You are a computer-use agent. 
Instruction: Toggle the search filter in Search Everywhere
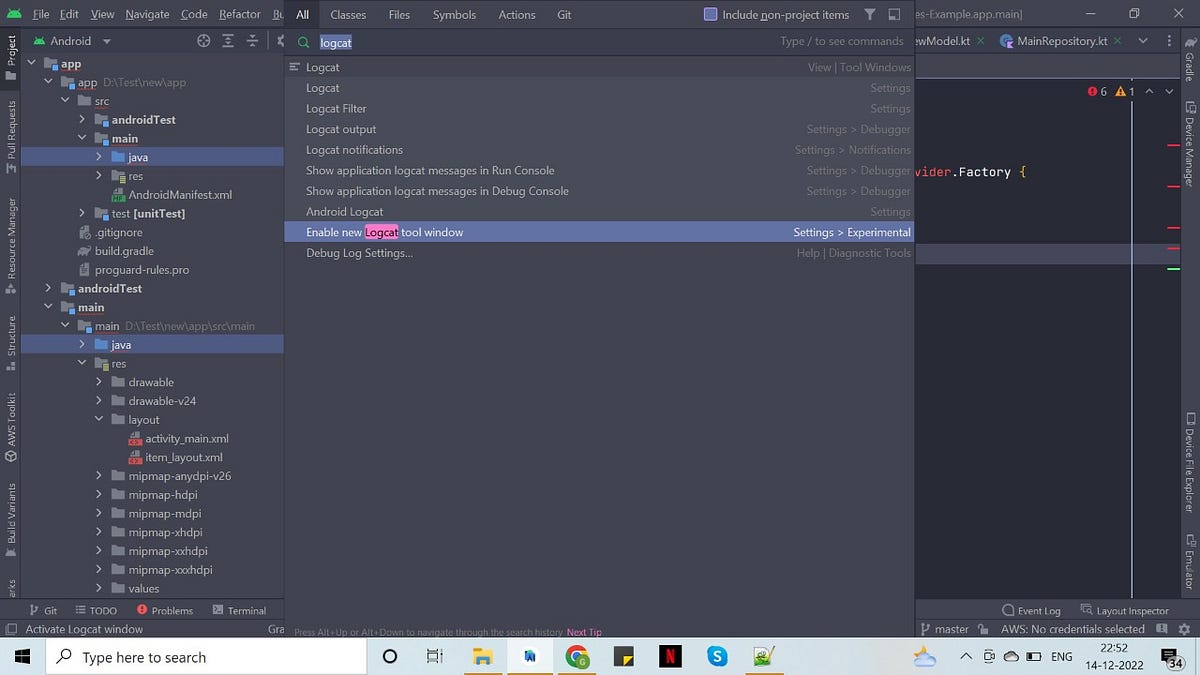pyautogui.click(x=869, y=15)
